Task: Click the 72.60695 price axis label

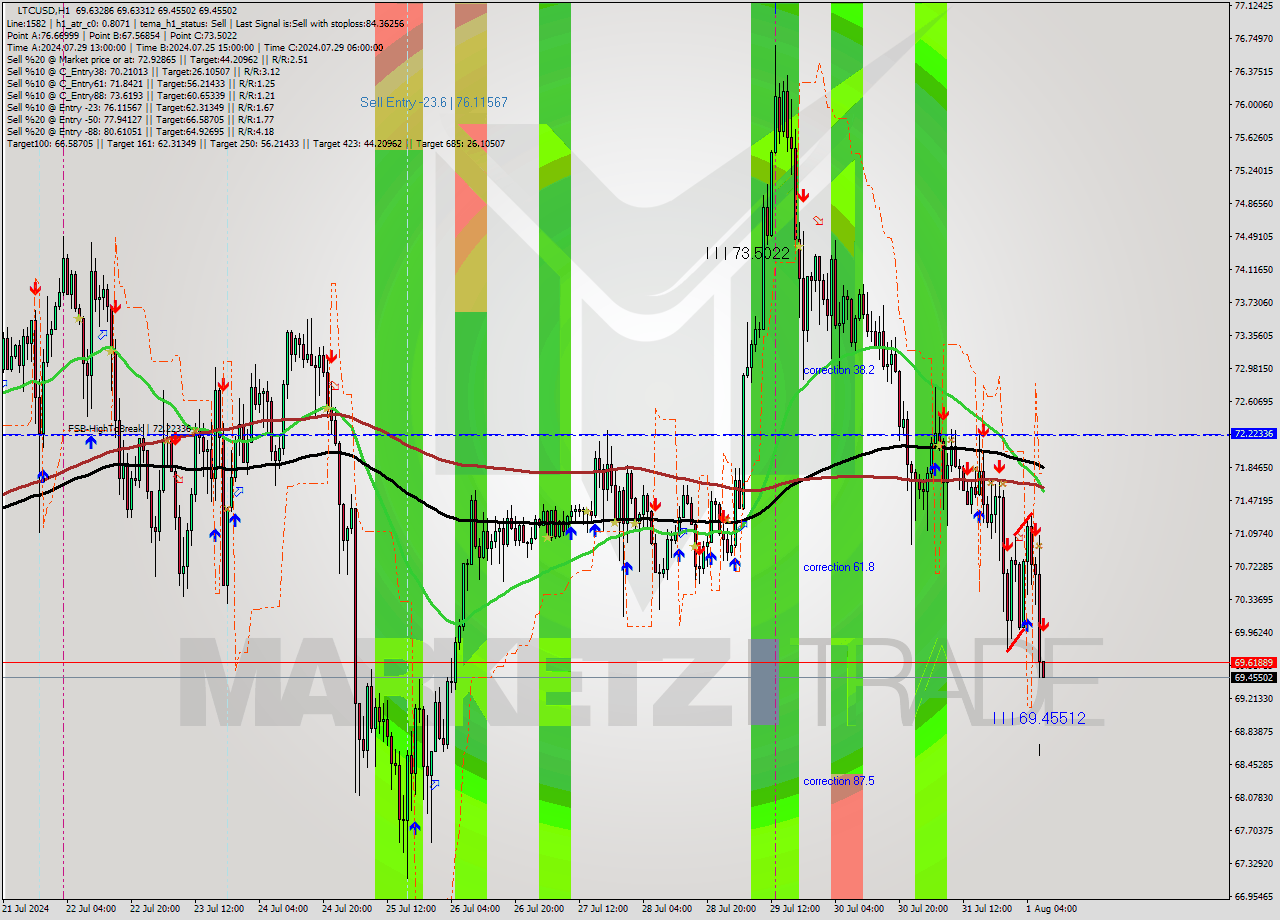Action: pos(1254,402)
